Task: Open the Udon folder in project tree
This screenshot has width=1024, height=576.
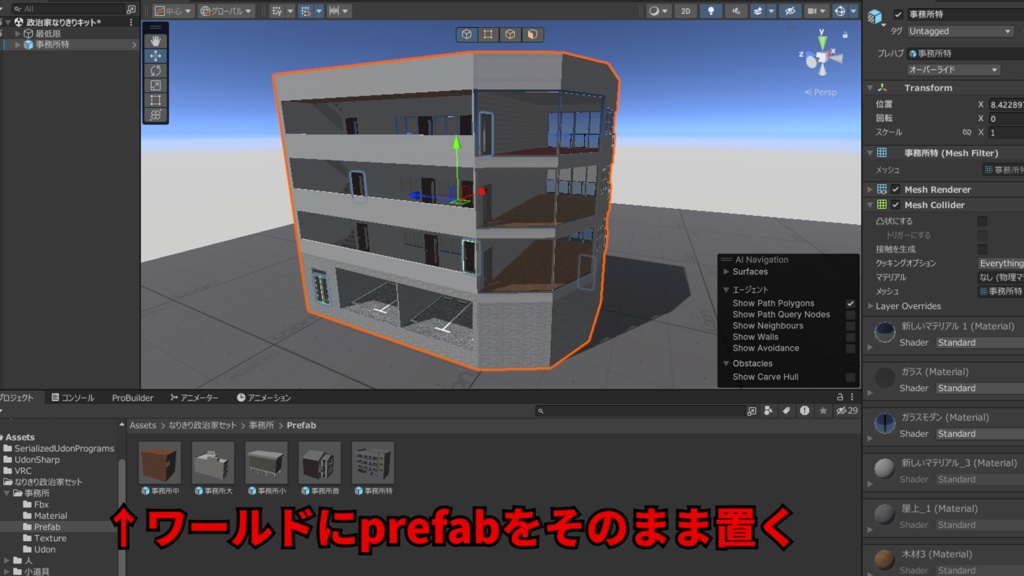Action: (44, 549)
